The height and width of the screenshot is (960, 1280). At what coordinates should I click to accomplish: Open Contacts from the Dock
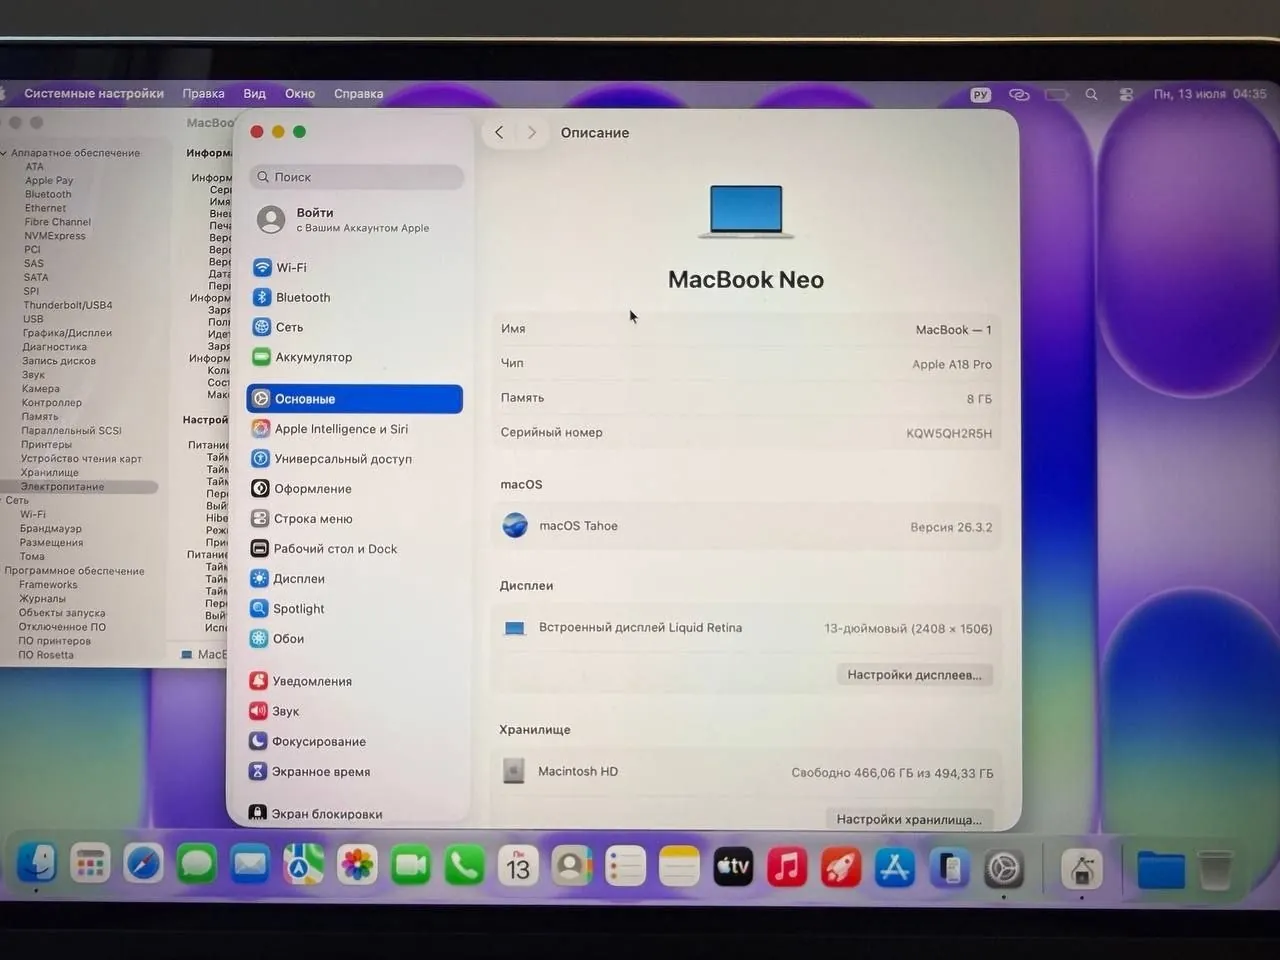click(571, 866)
